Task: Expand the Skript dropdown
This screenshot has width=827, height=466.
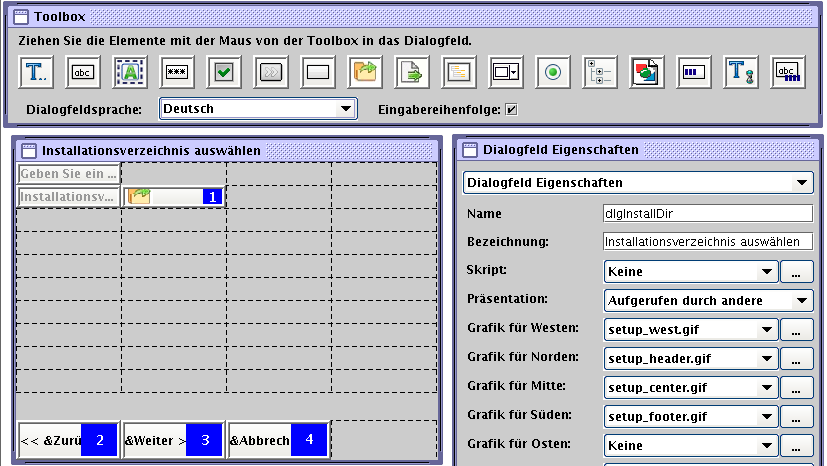Action: pos(691,271)
